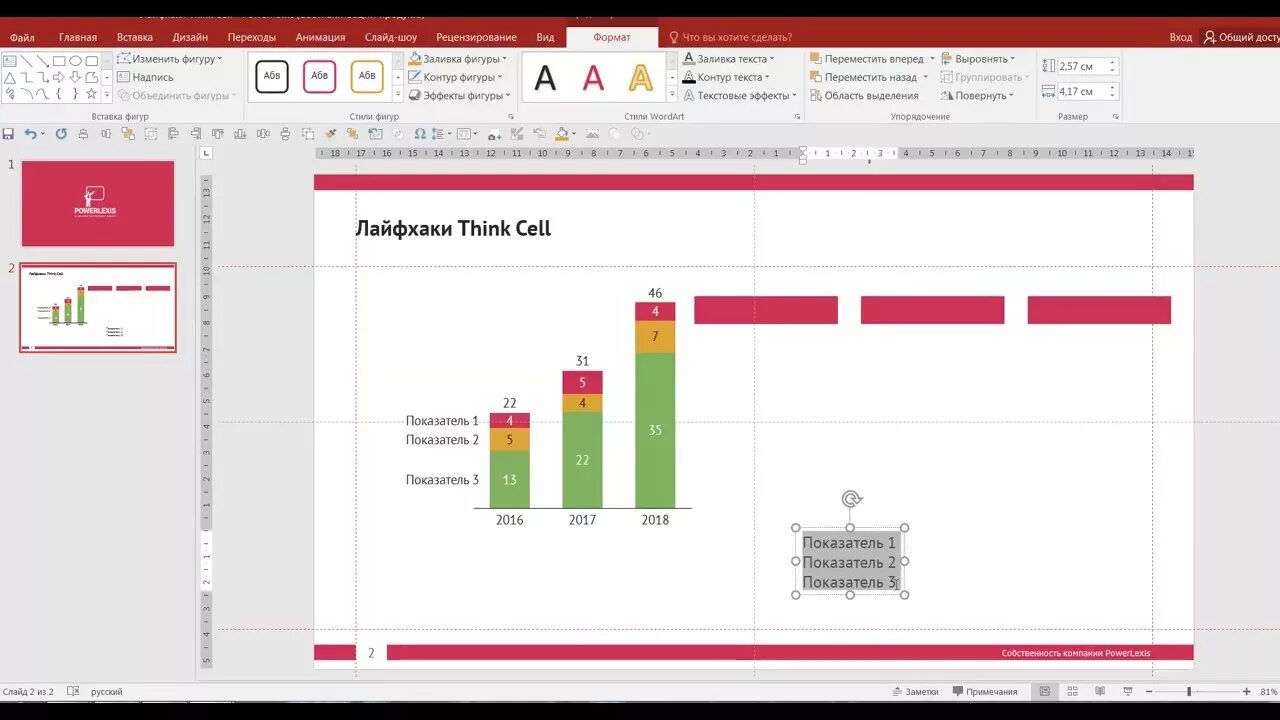Select the down arrow shape in gallery

click(x=75, y=78)
